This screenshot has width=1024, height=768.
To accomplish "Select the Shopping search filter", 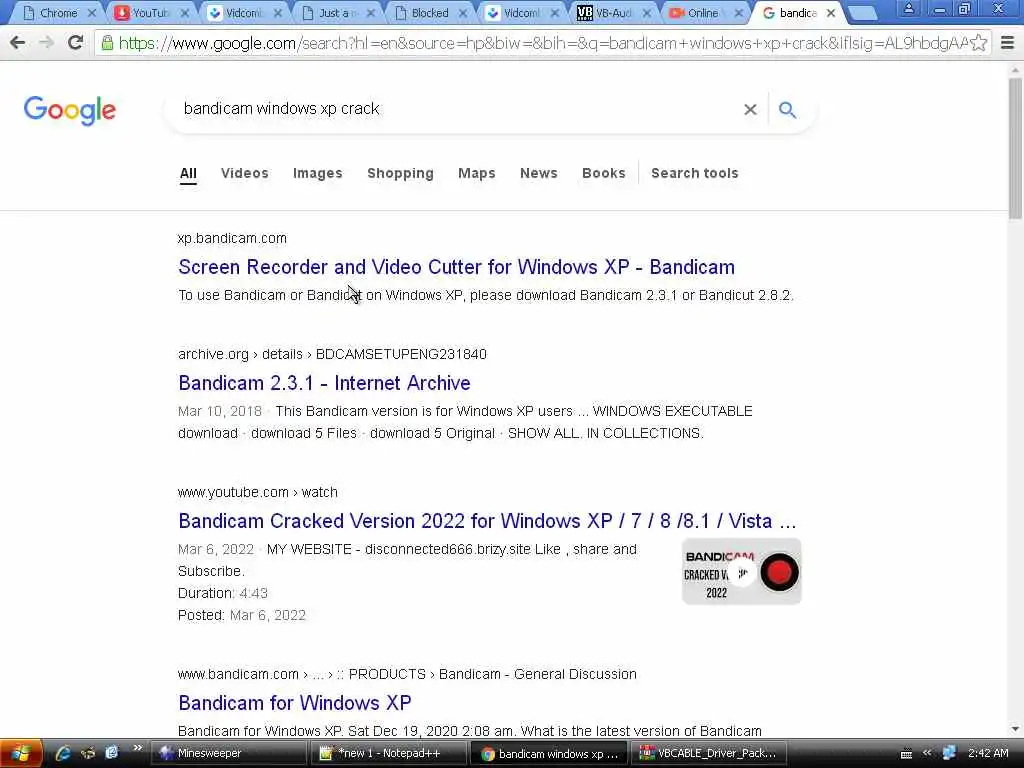I will coord(400,173).
